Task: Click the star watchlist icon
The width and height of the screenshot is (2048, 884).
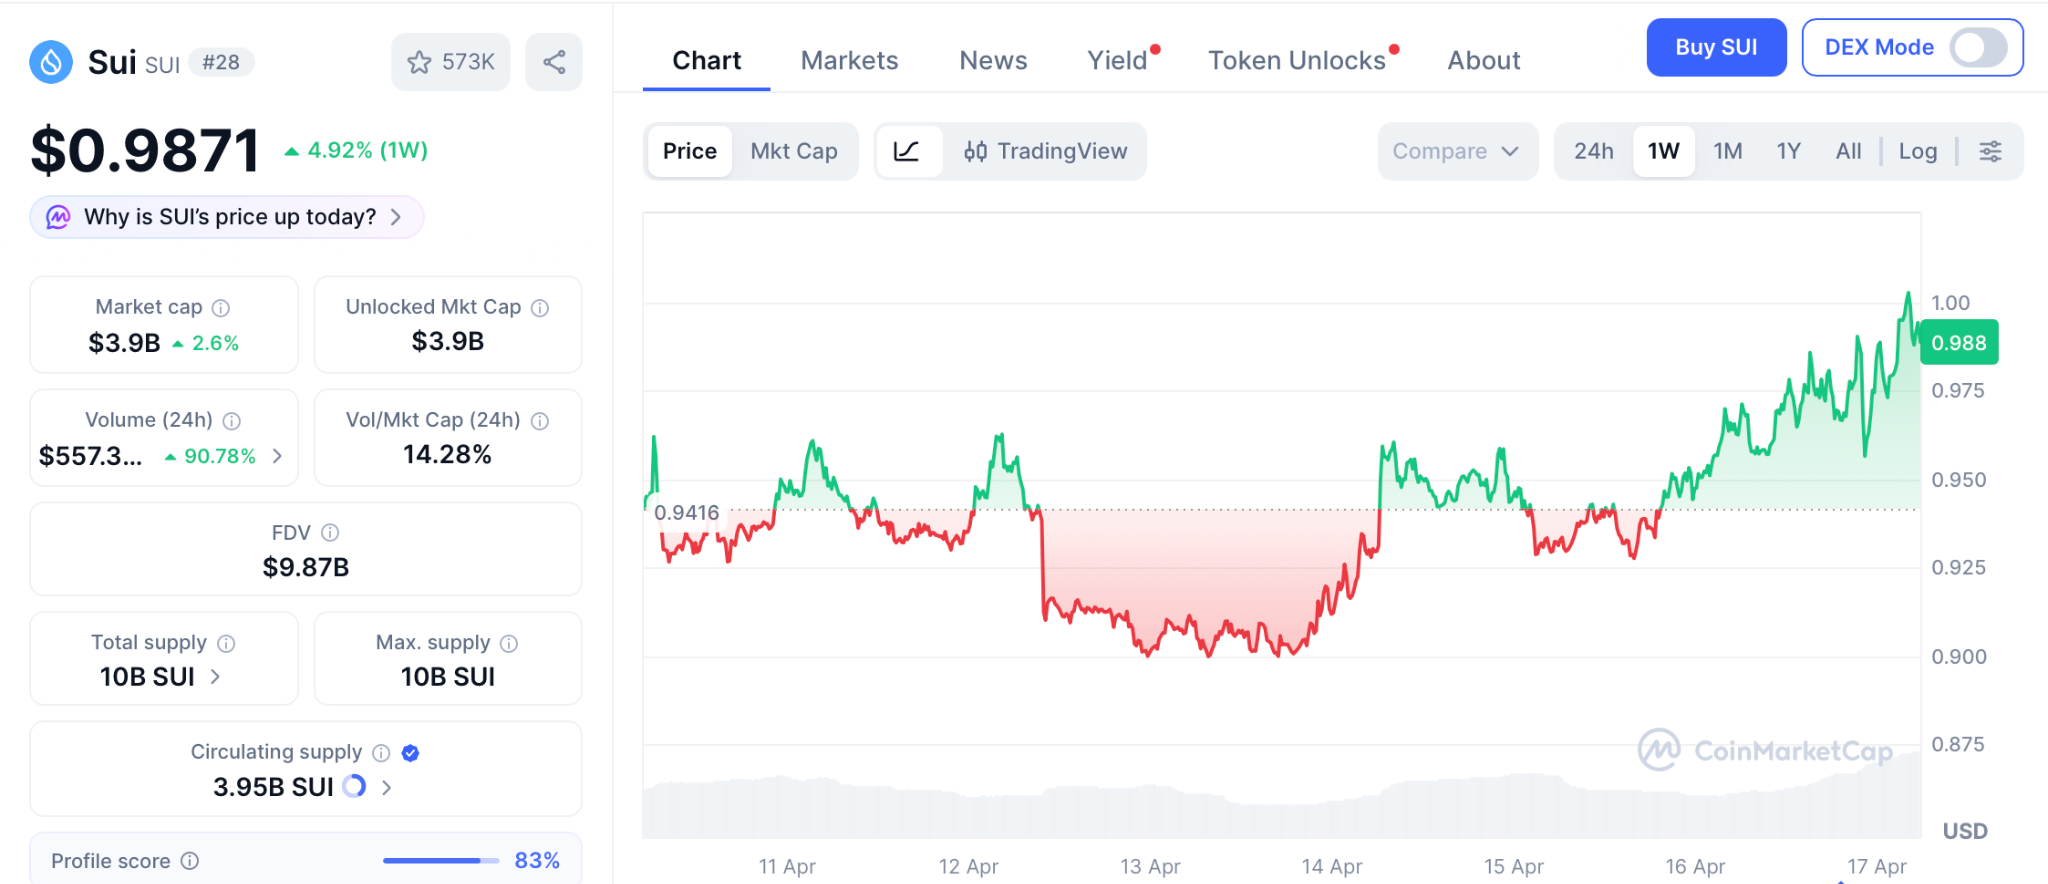Action: pyautogui.click(x=420, y=63)
